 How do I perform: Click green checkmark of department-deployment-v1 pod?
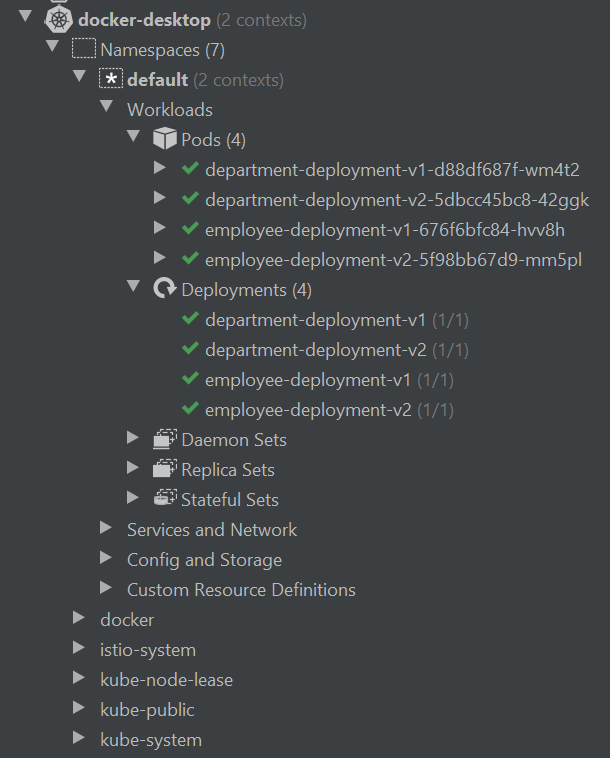point(190,170)
